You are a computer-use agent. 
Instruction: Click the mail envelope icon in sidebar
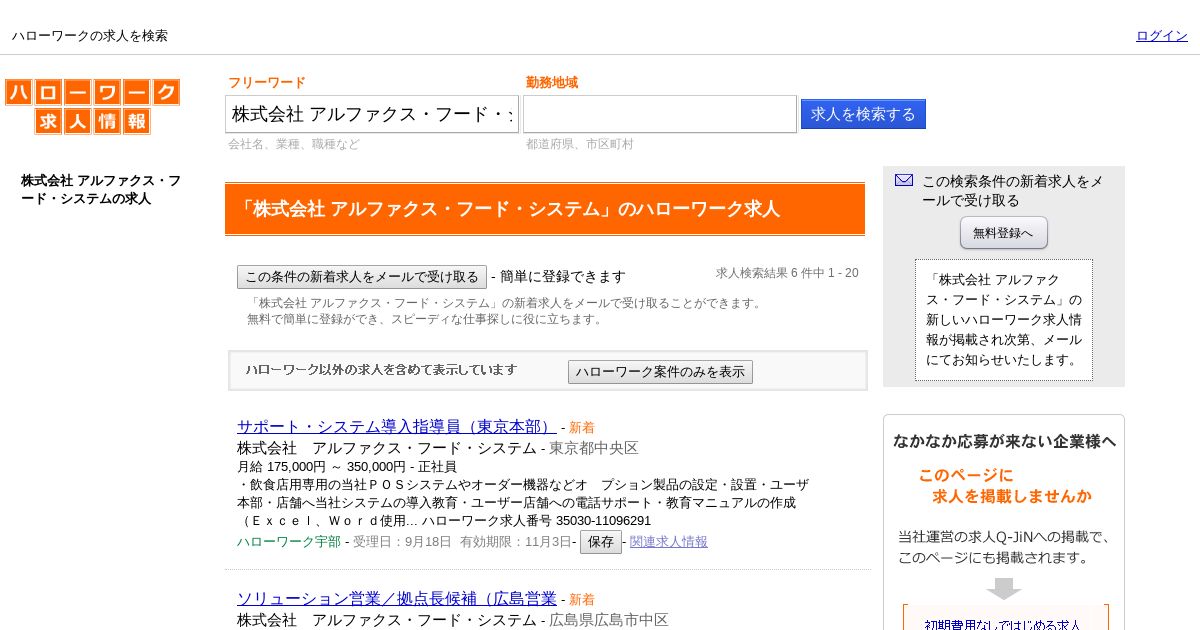point(904,180)
